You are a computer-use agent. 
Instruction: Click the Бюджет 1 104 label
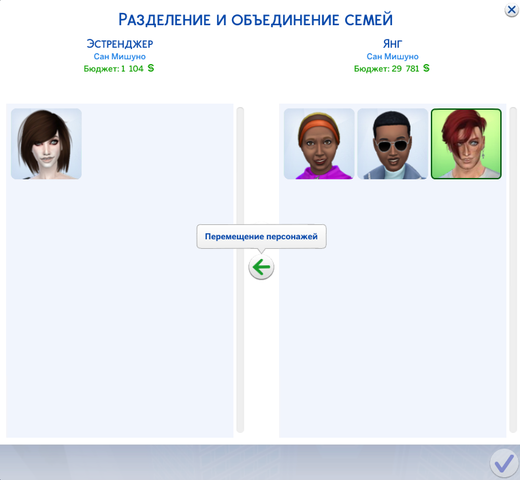[x=119, y=69]
